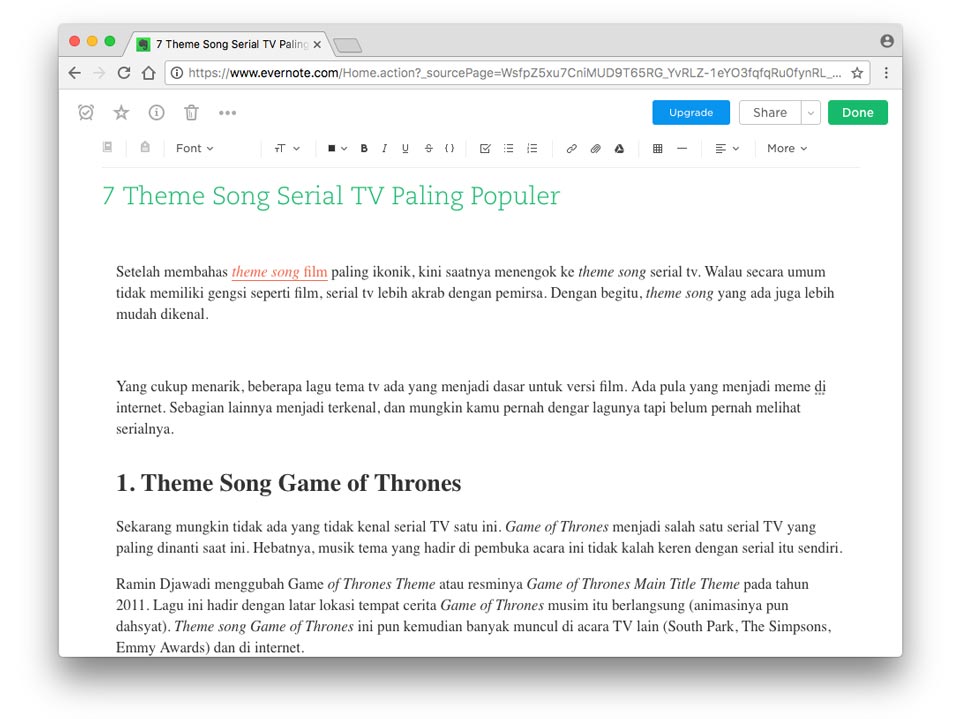Open note info icon

(x=157, y=113)
